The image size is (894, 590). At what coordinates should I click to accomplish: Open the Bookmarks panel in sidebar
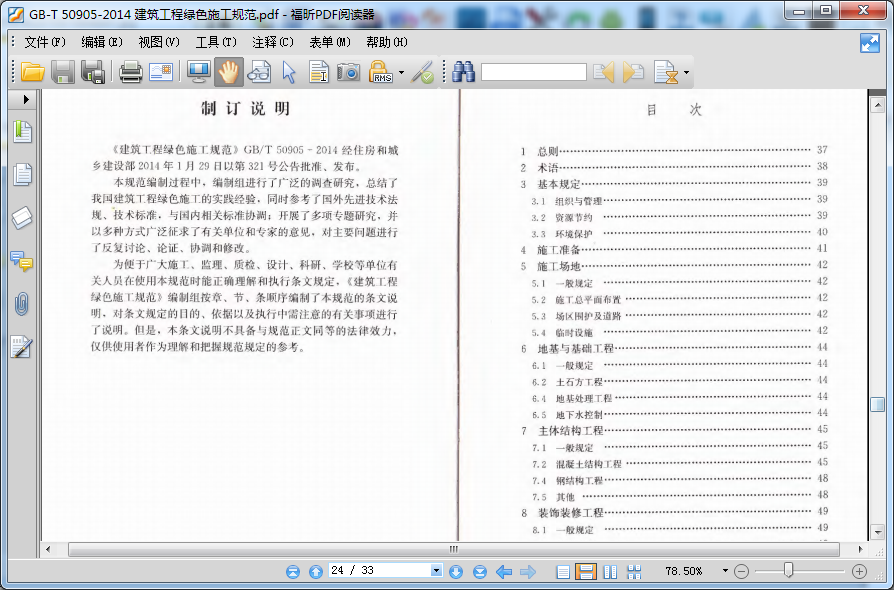[x=21, y=131]
